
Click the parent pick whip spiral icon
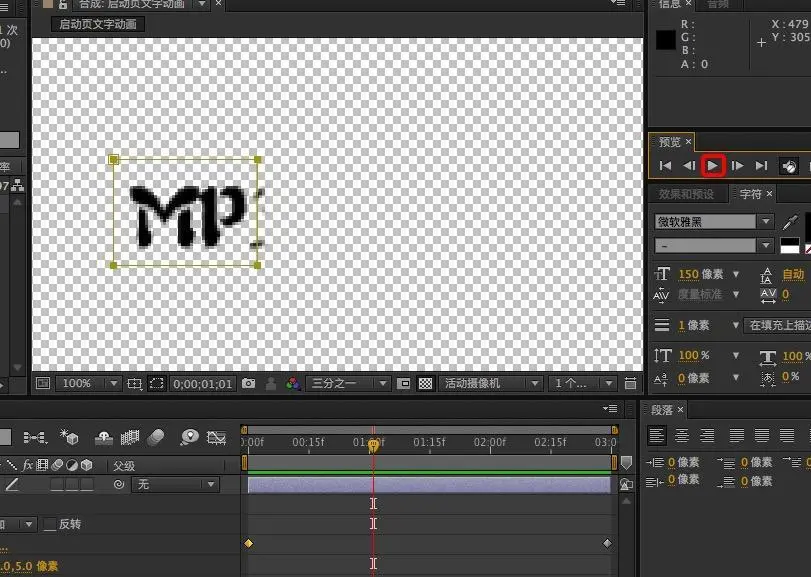[x=119, y=484]
